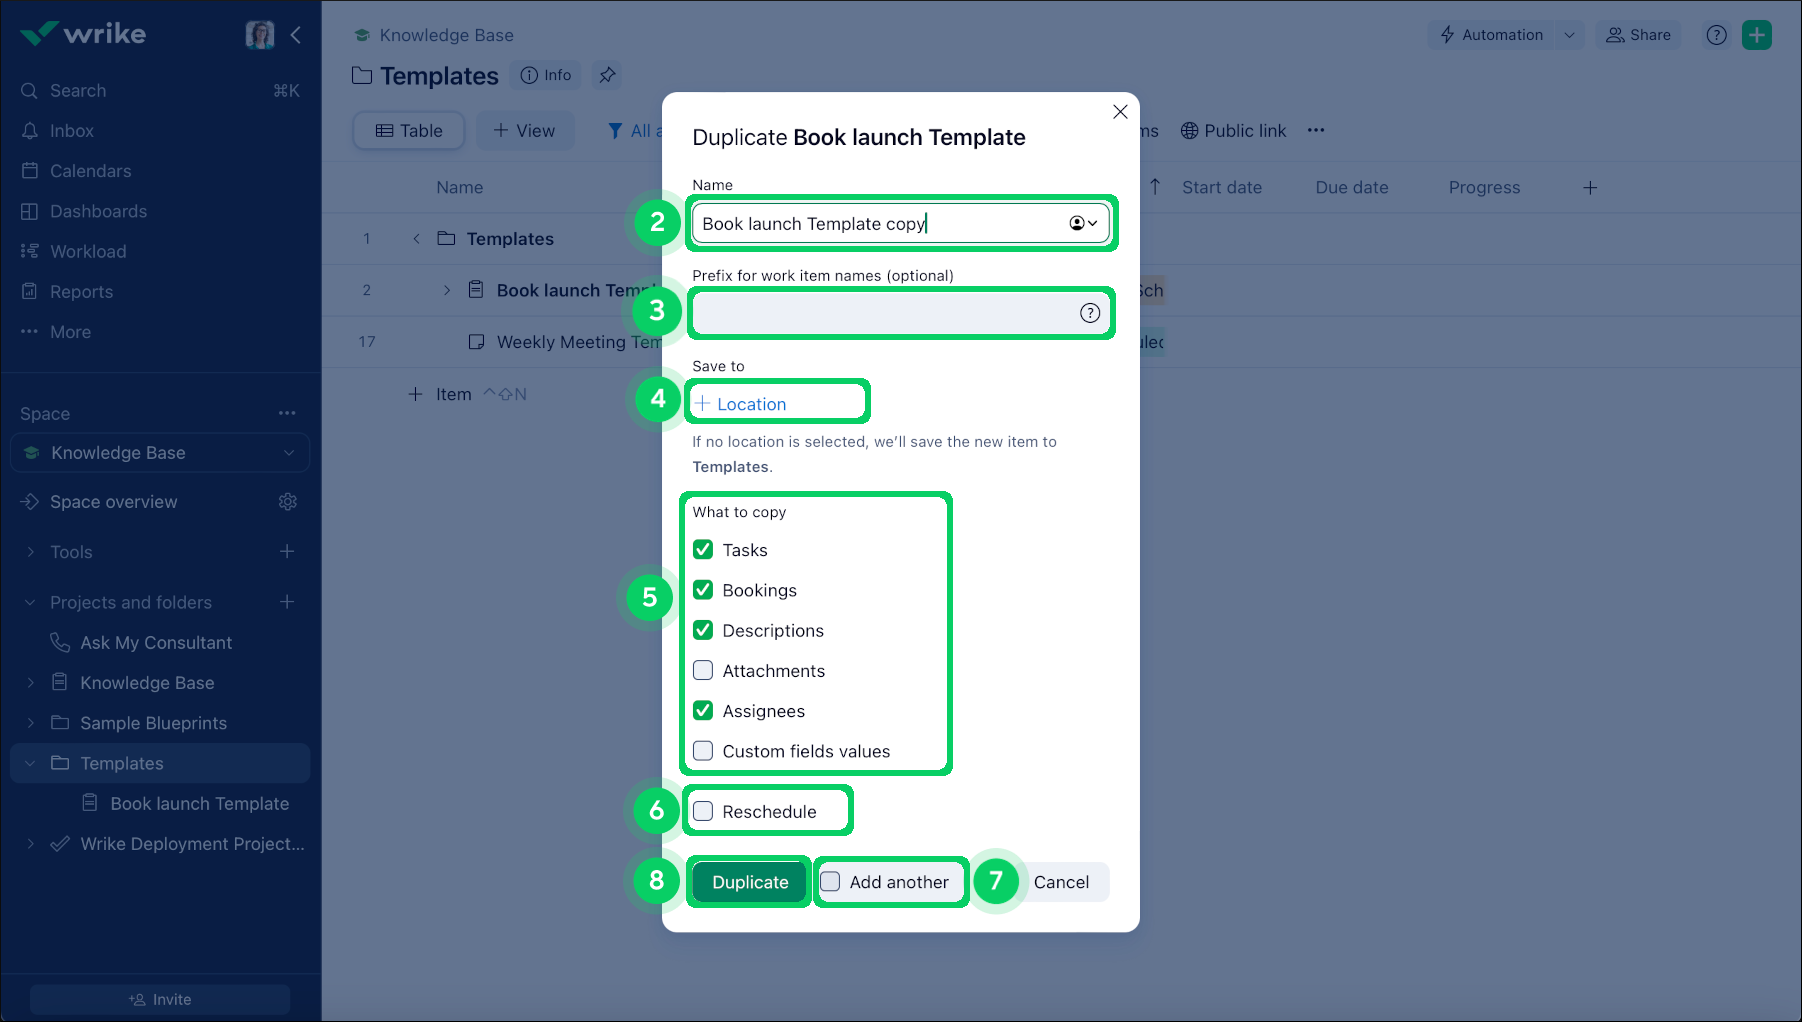This screenshot has width=1802, height=1022.
Task: Enable the Attachments checkbox
Action: point(703,670)
